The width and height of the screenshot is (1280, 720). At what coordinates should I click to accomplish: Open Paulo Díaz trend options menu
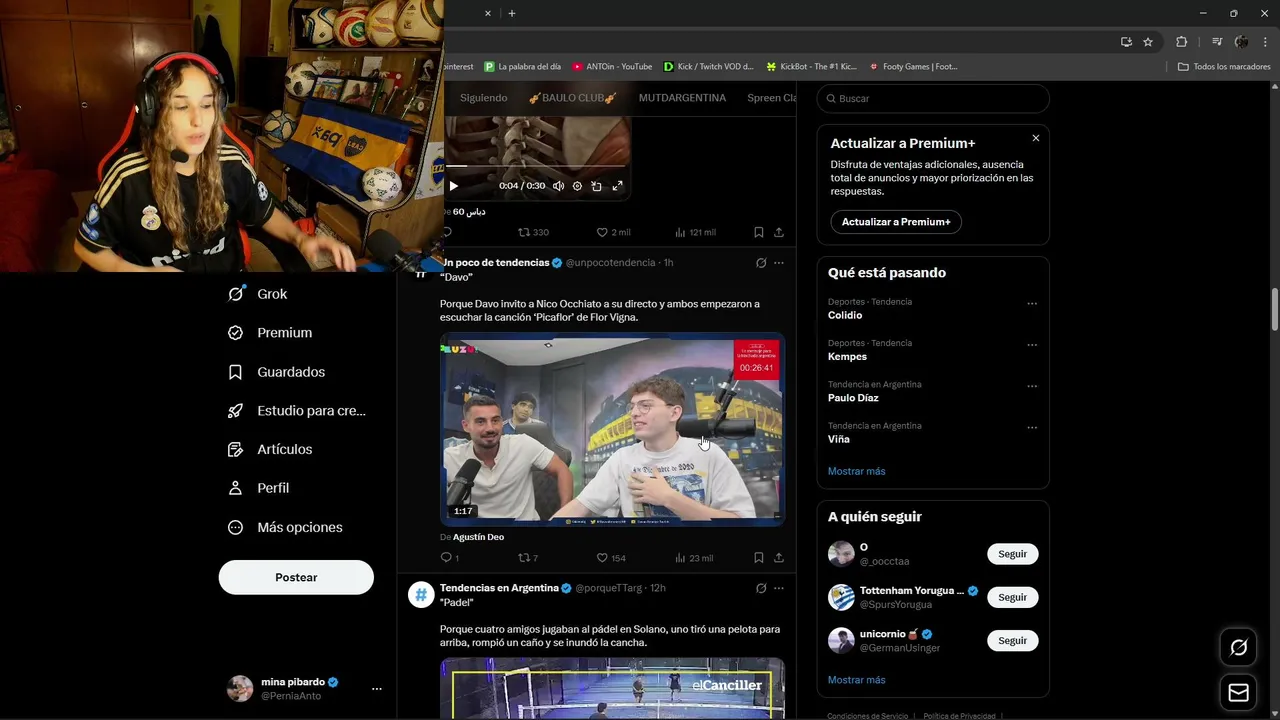tap(1032, 386)
